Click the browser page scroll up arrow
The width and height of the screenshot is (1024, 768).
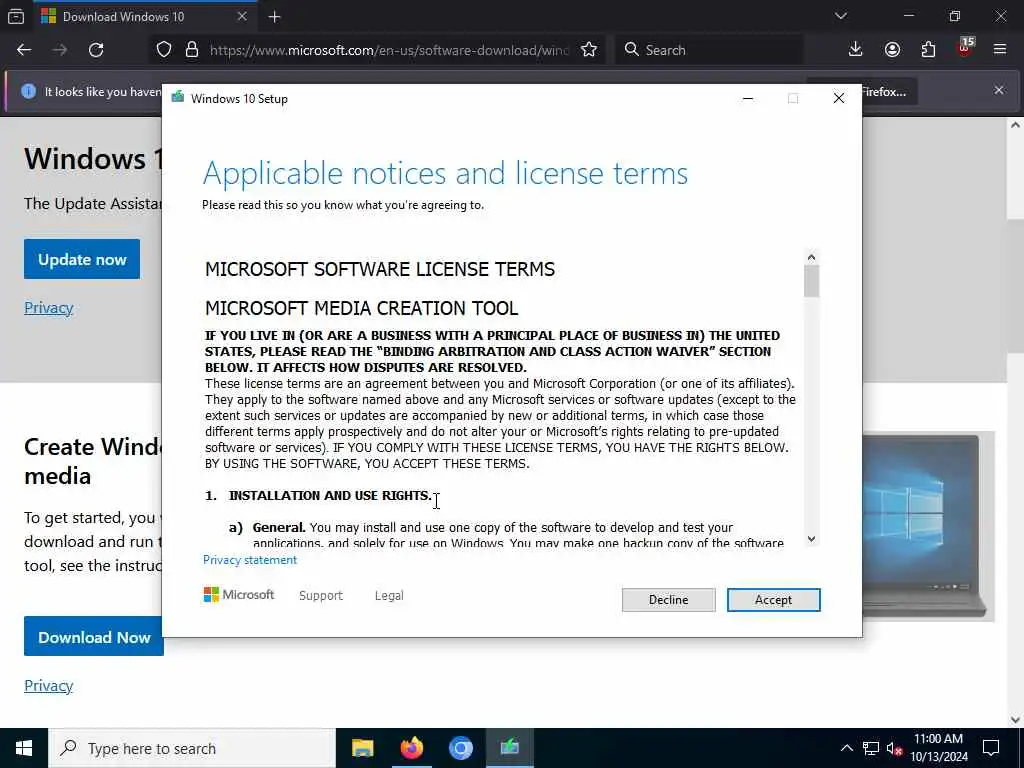[x=1016, y=125]
